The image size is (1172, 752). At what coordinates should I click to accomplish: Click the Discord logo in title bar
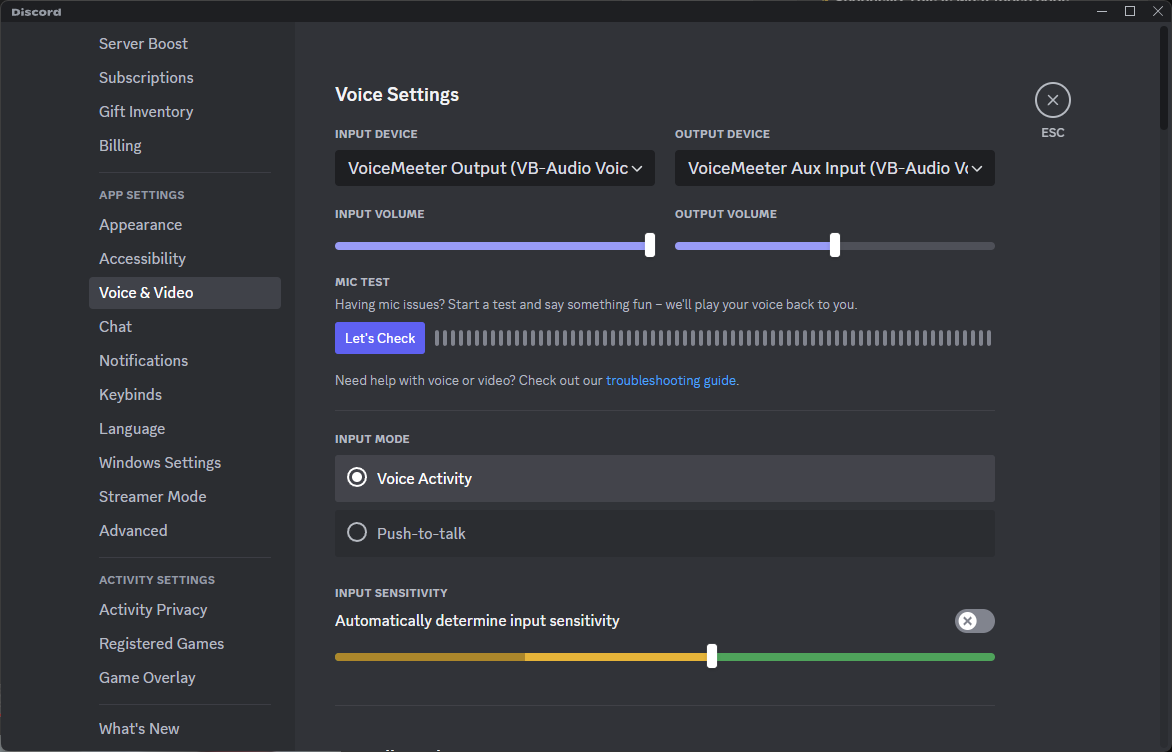[36, 12]
